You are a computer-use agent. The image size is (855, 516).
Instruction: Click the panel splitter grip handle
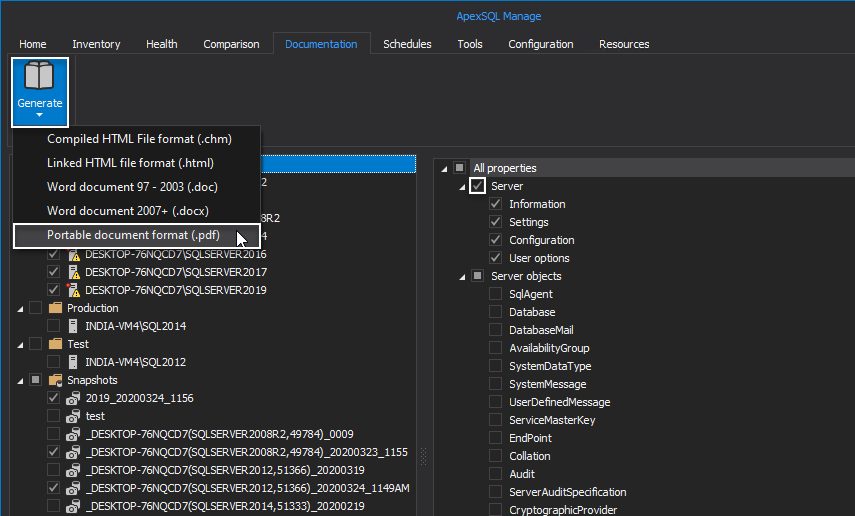(x=424, y=457)
